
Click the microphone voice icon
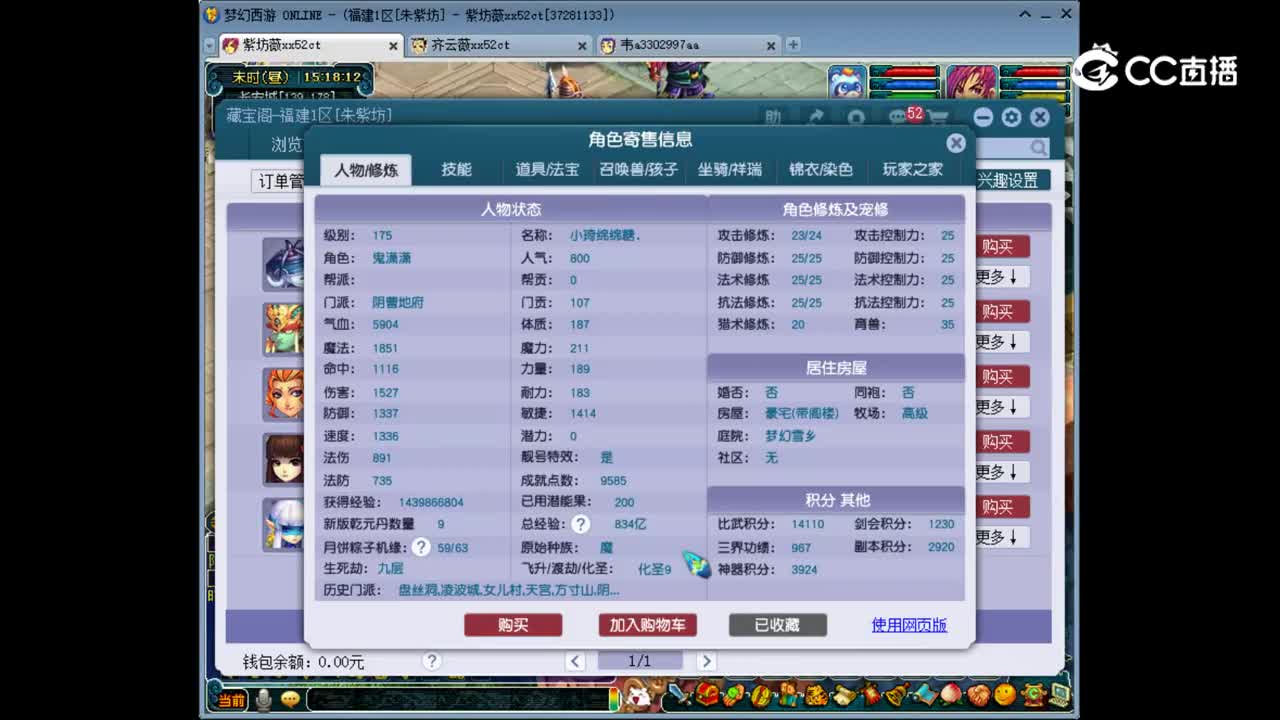(x=264, y=700)
